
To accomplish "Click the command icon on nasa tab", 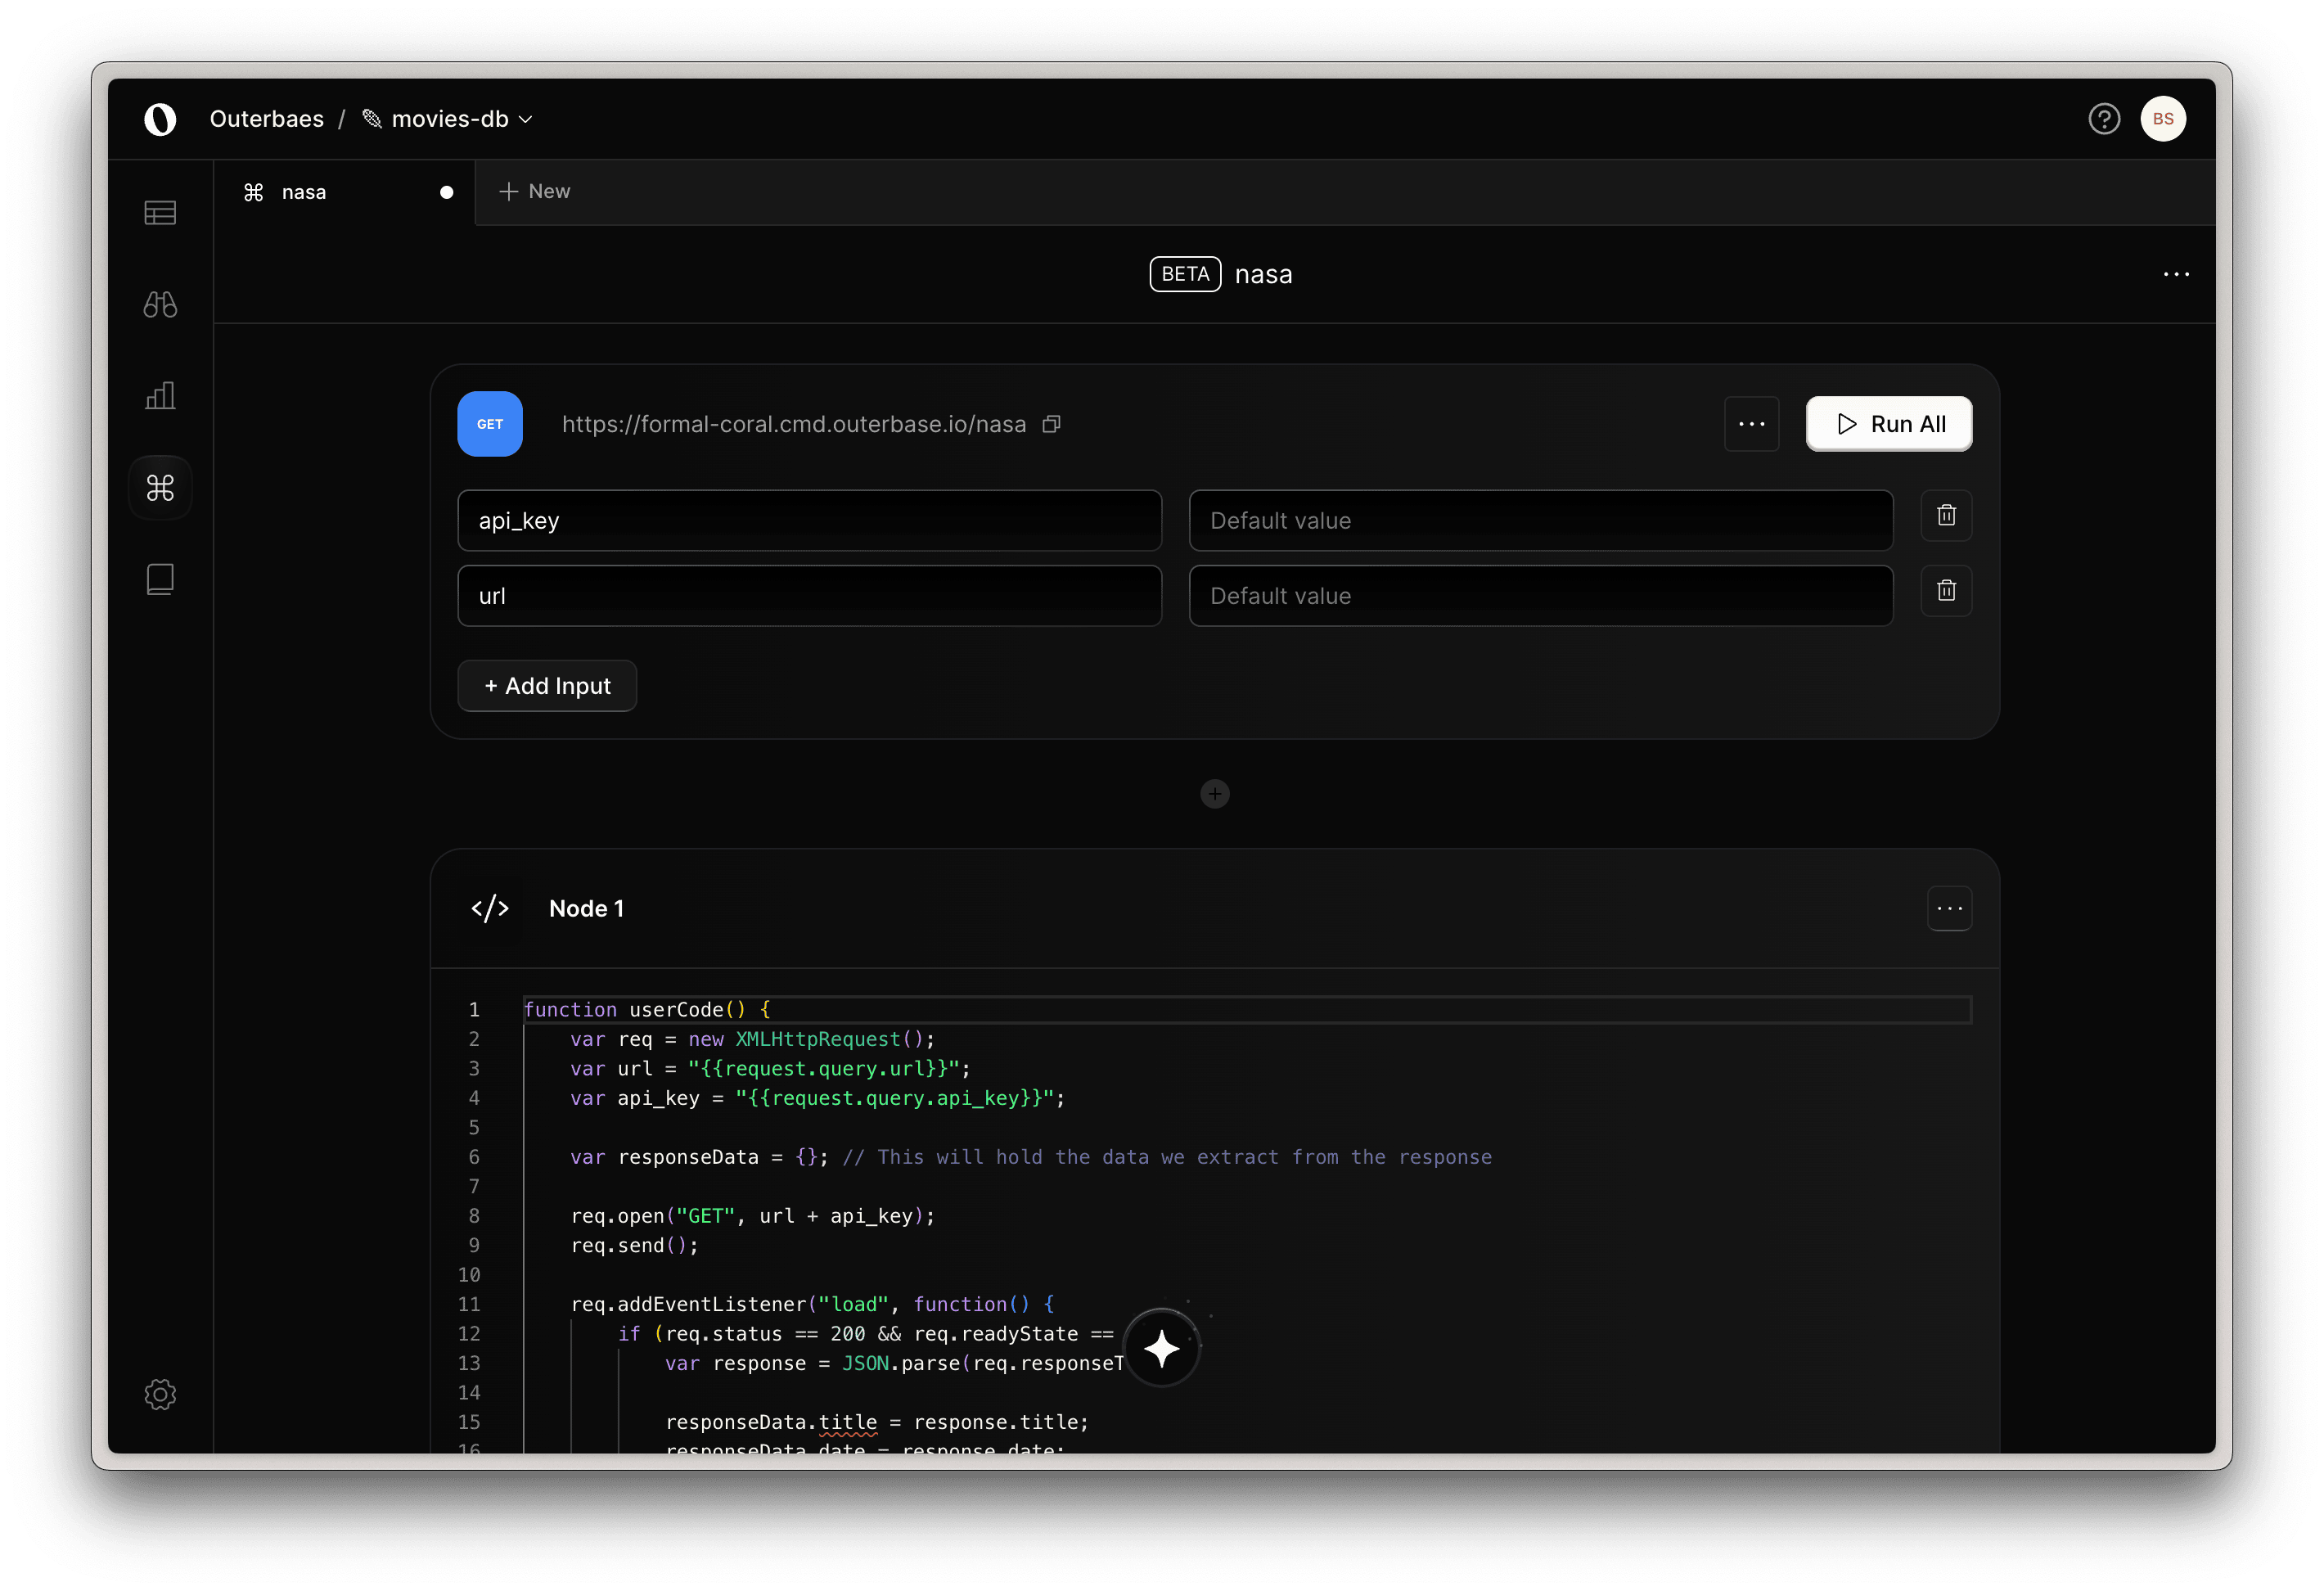I will pos(254,192).
